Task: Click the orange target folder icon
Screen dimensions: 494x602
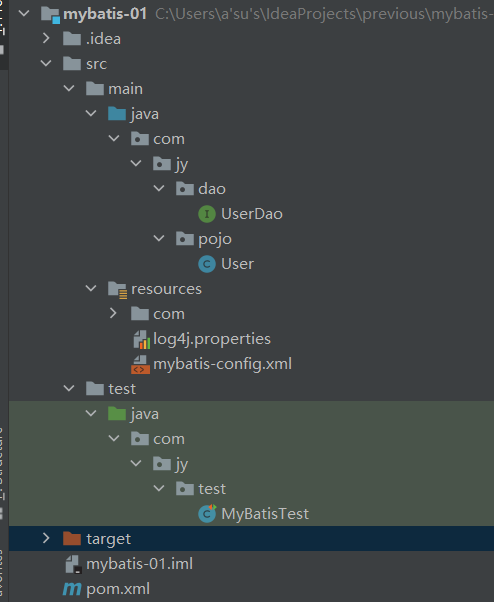Action: point(72,539)
